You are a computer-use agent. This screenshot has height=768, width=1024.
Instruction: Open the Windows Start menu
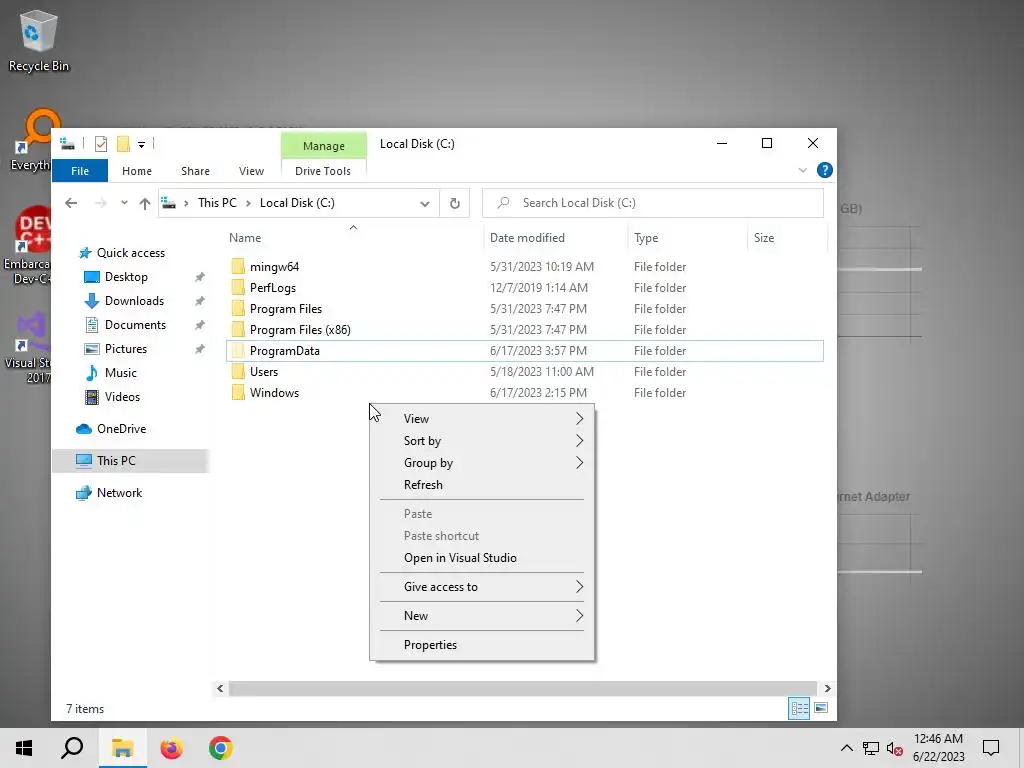24,748
